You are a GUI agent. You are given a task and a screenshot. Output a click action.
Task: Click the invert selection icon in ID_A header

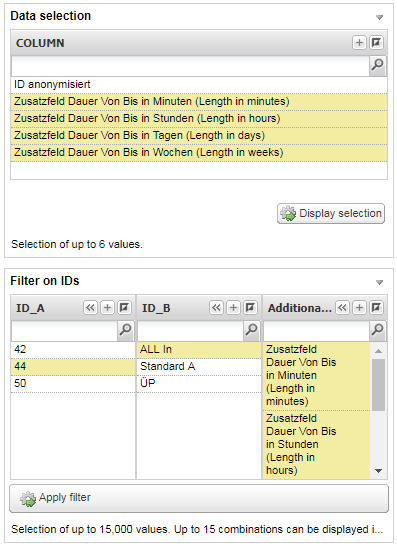[124, 308]
